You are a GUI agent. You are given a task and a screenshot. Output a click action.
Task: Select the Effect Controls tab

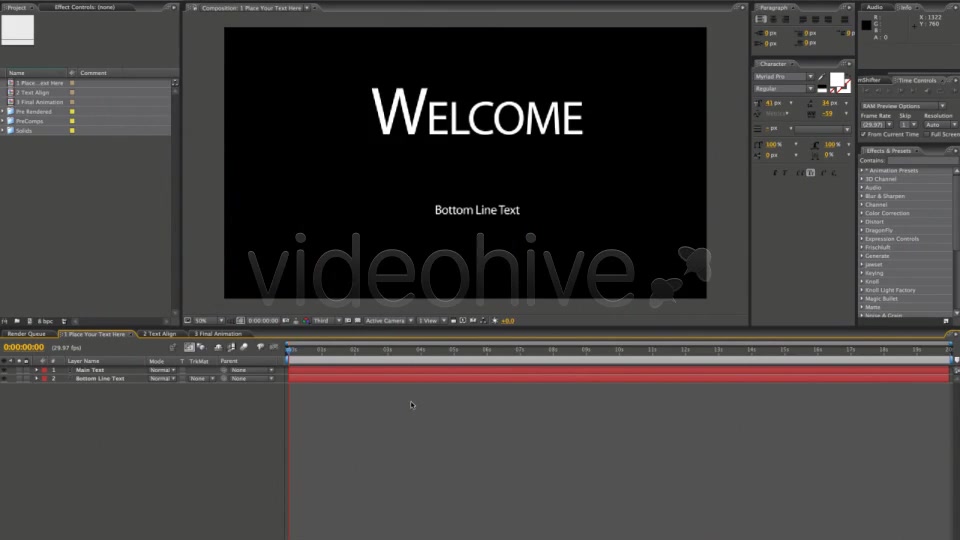(x=84, y=7)
